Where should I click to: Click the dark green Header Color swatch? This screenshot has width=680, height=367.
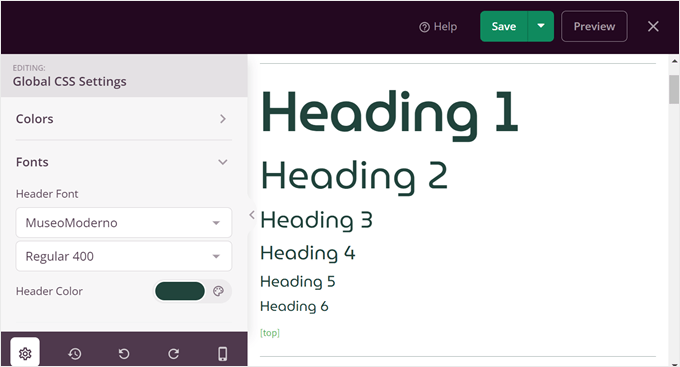(x=180, y=291)
